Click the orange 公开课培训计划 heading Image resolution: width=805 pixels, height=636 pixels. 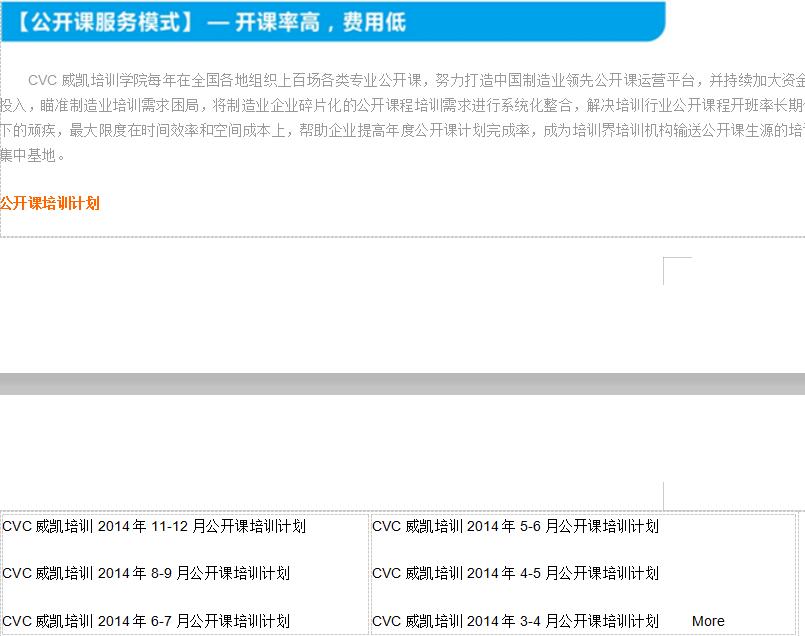coord(50,203)
